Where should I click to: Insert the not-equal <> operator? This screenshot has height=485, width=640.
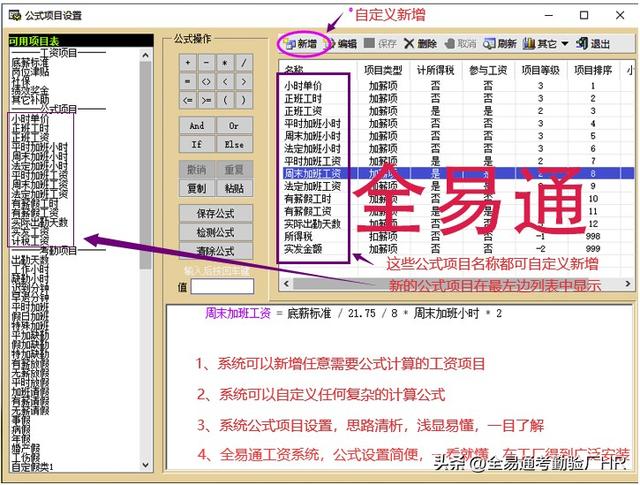[x=207, y=82]
